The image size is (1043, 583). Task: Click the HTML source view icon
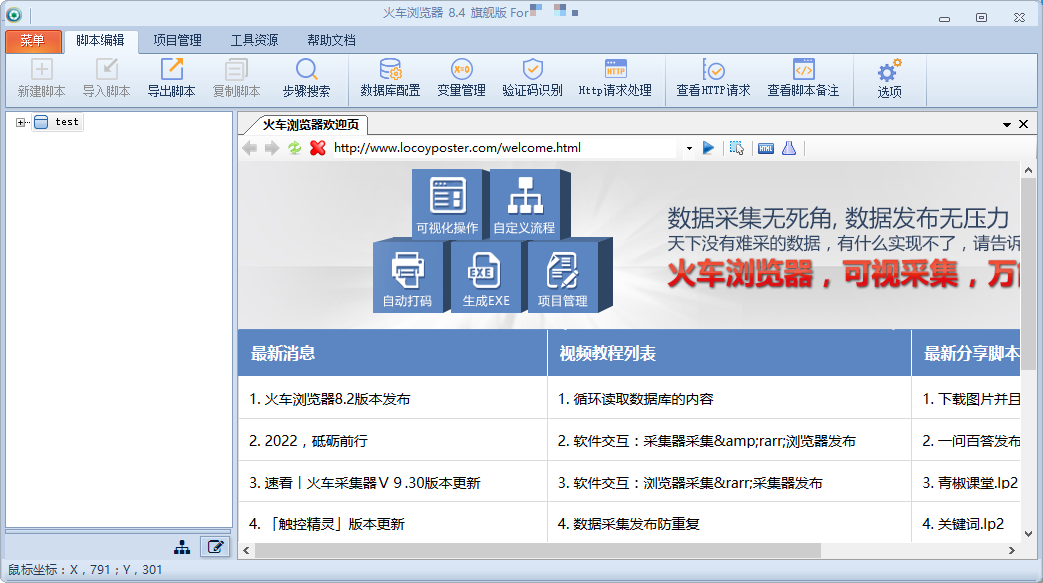(766, 148)
